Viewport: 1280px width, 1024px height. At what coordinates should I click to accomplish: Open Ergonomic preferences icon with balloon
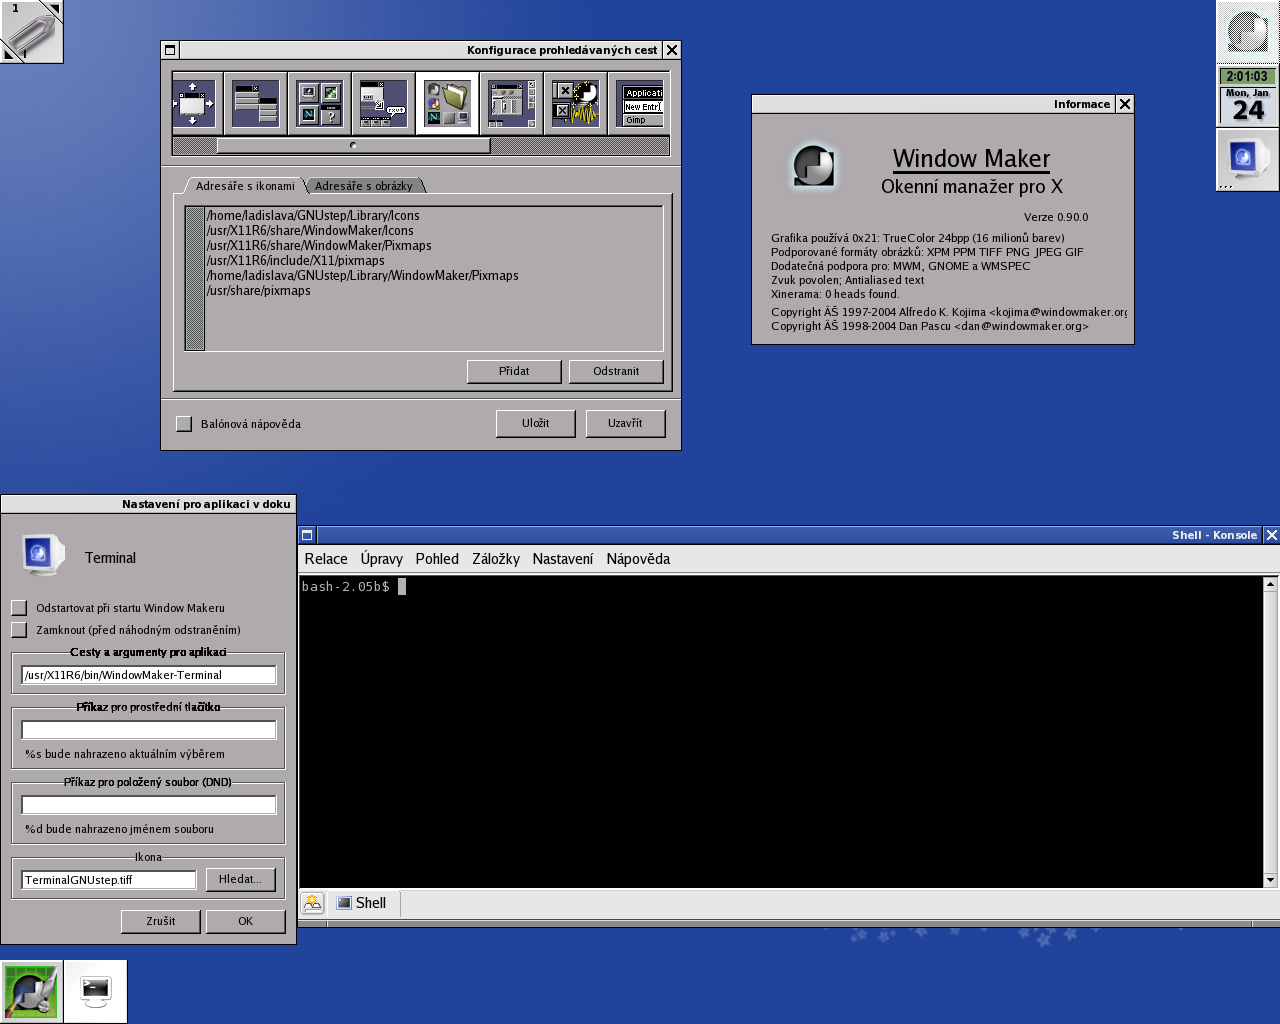tap(383, 103)
